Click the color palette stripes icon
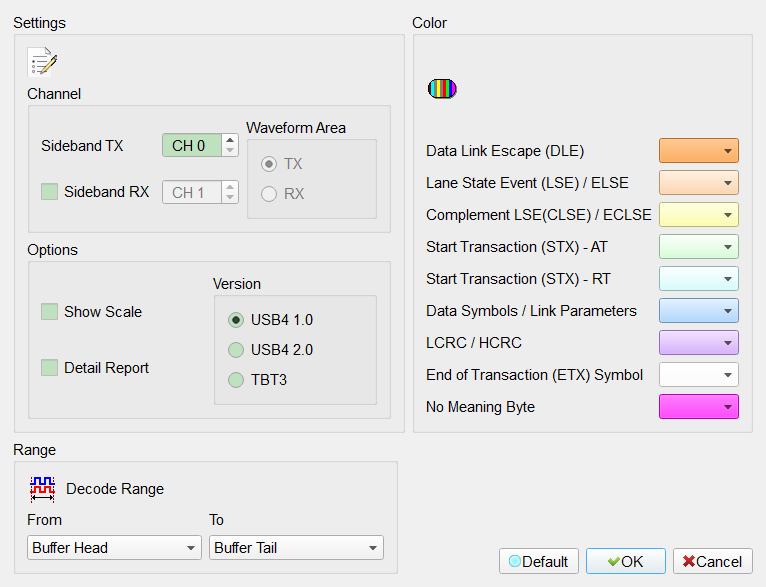Viewport: 766px width, 587px height. [x=442, y=88]
